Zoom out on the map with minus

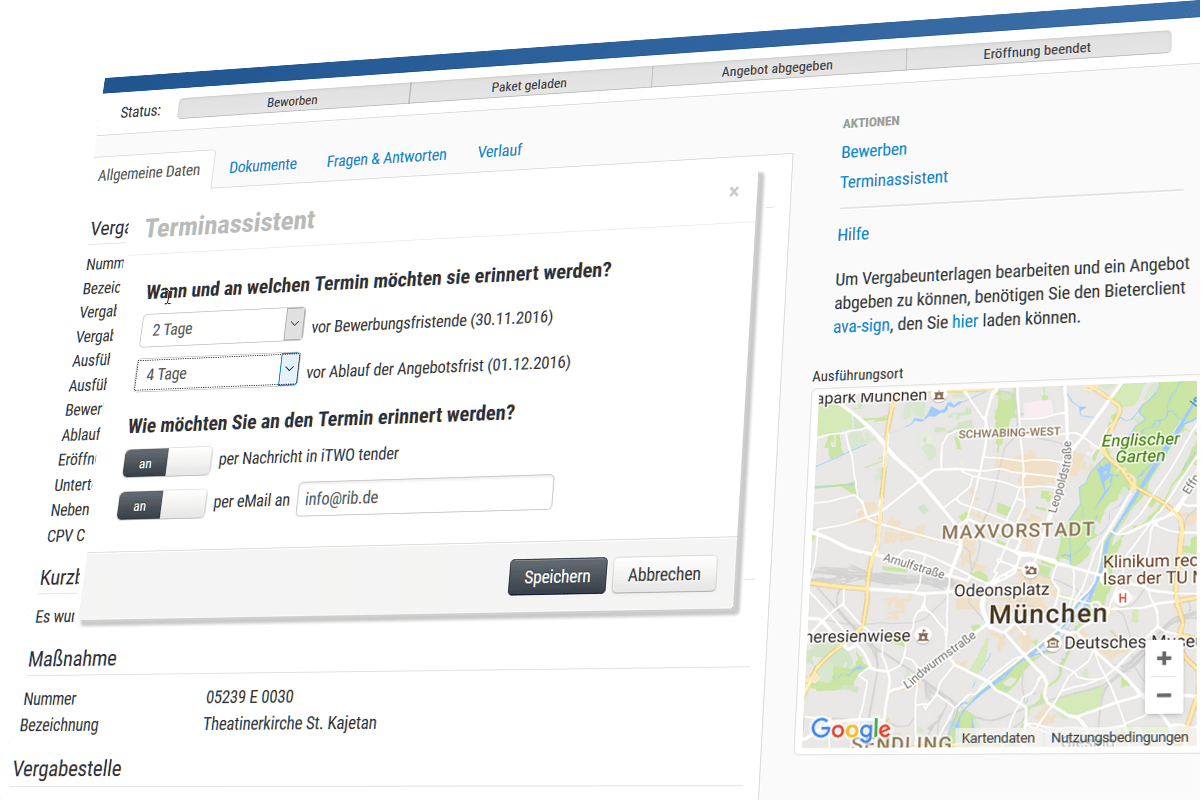tap(1164, 695)
